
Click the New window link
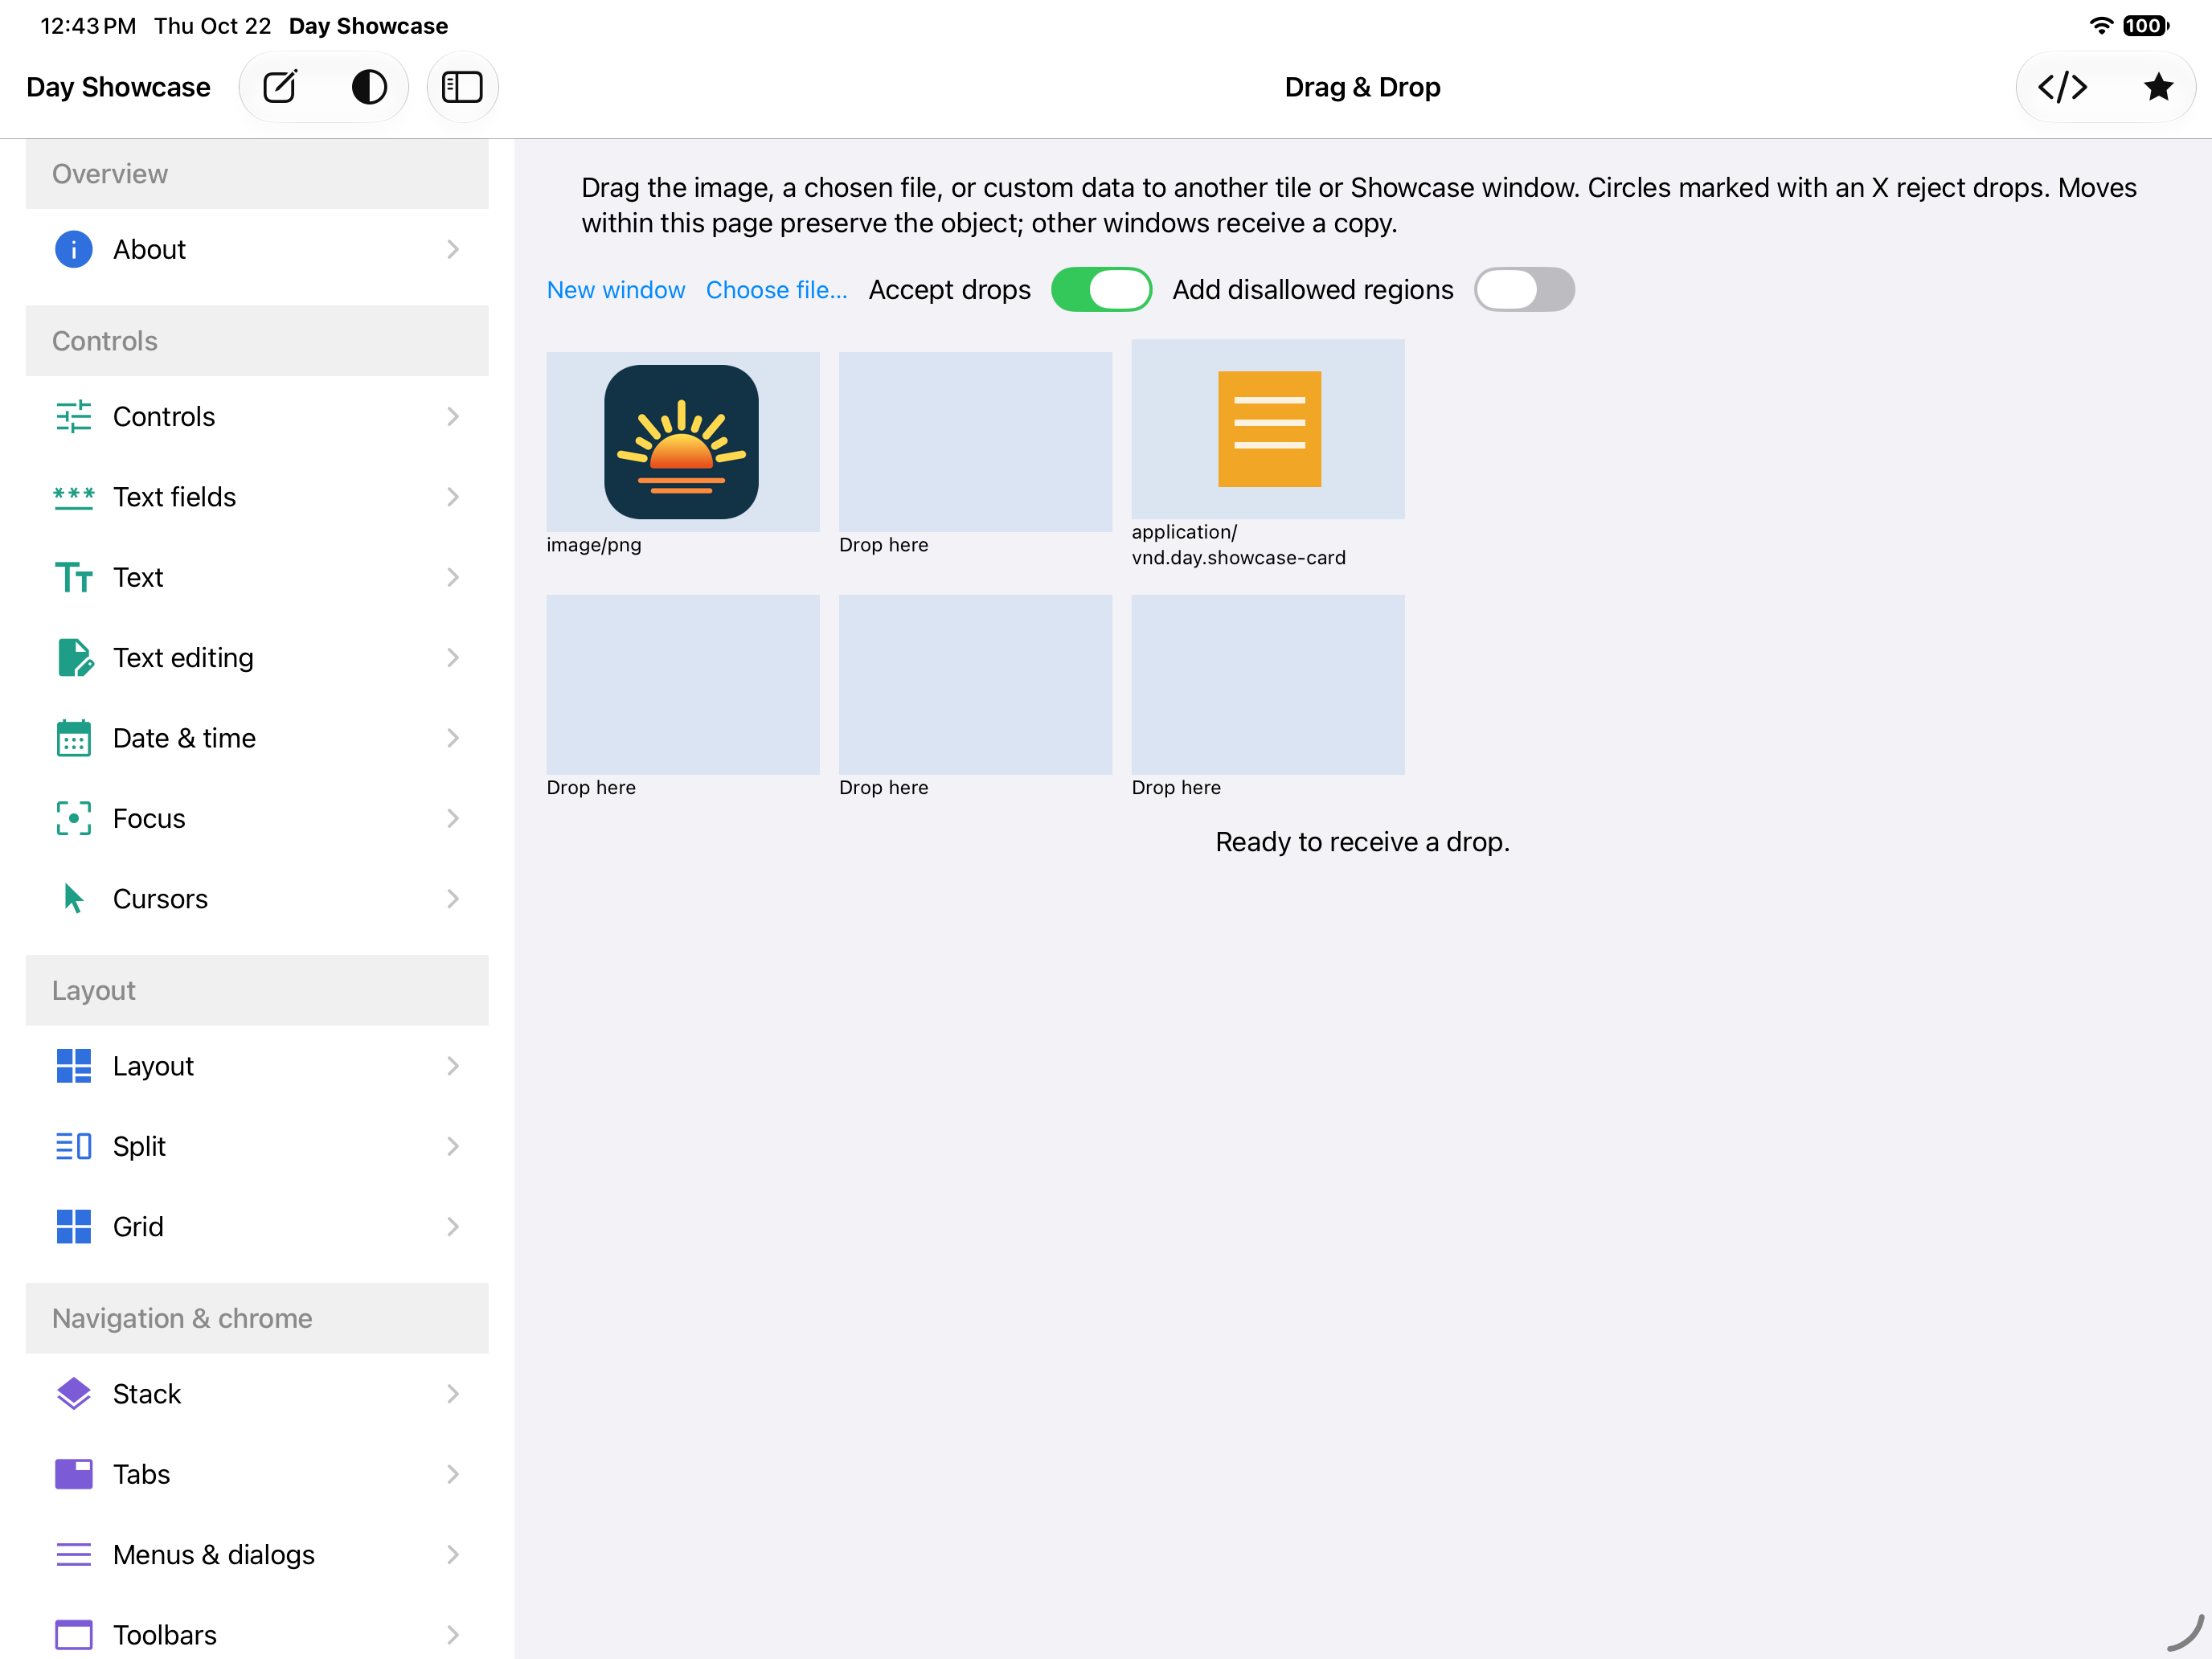[x=616, y=290]
